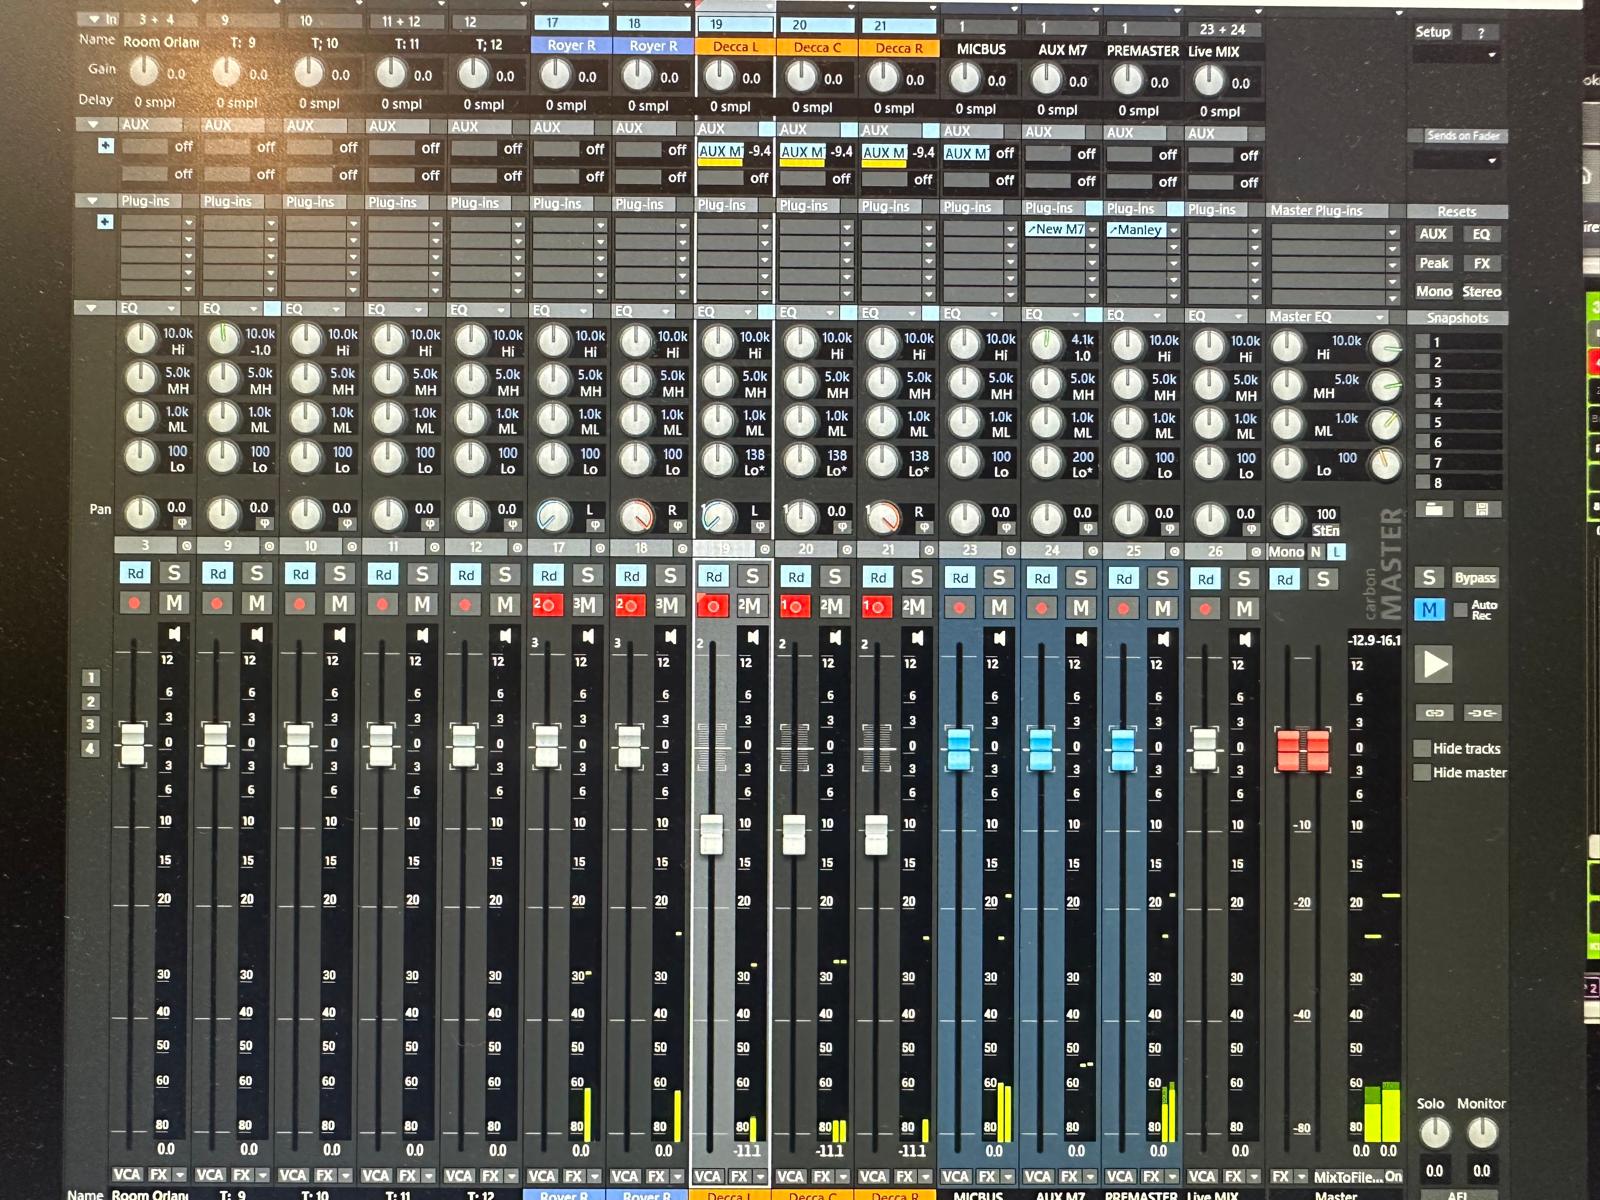The height and width of the screenshot is (1200, 1600).
Task: Open the Setup button
Action: (1432, 32)
